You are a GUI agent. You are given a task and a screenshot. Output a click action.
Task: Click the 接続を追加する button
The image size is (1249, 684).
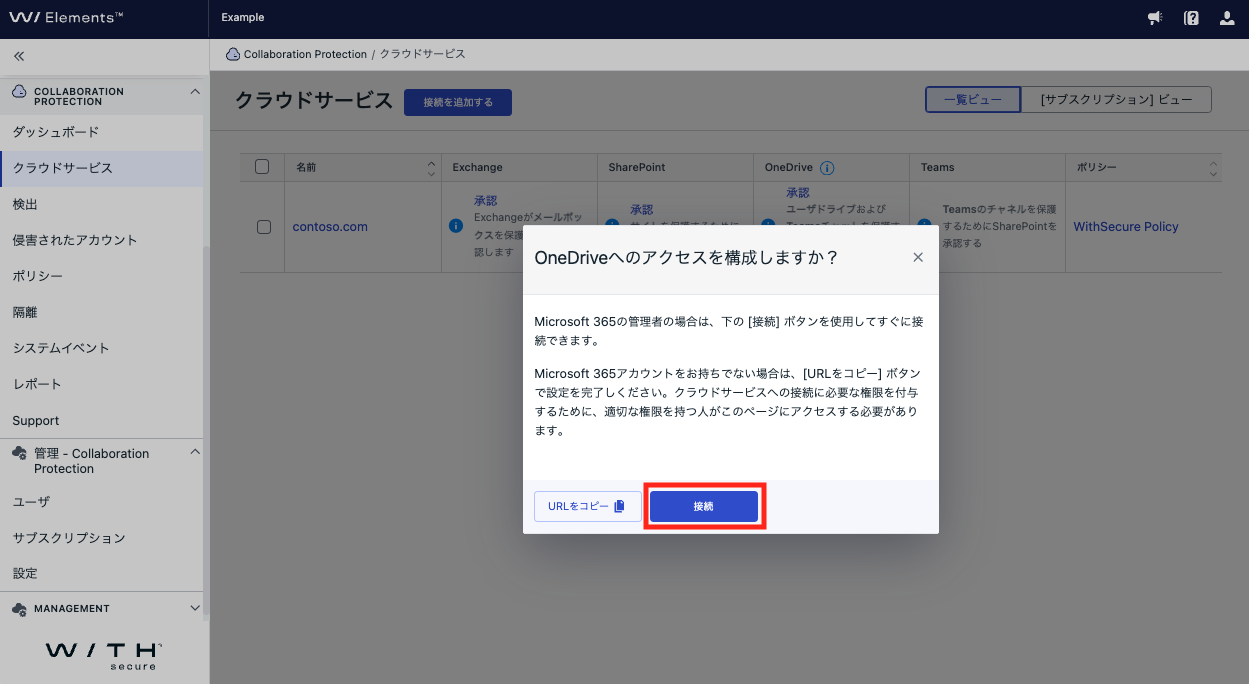pos(458,102)
